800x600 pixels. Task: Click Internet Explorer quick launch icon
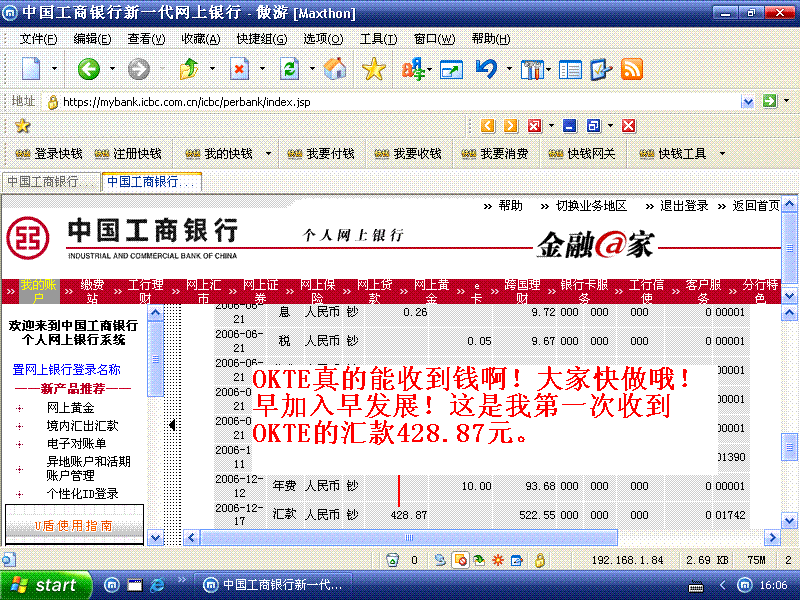158,585
